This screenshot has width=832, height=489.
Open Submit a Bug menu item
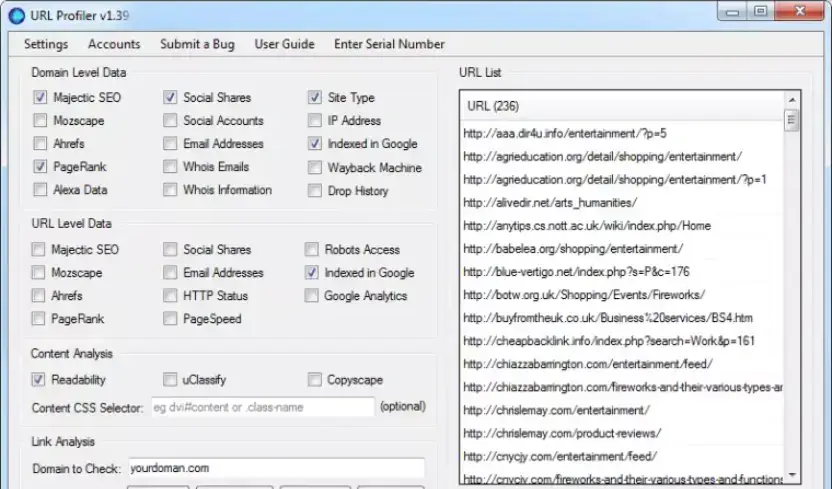click(x=197, y=44)
